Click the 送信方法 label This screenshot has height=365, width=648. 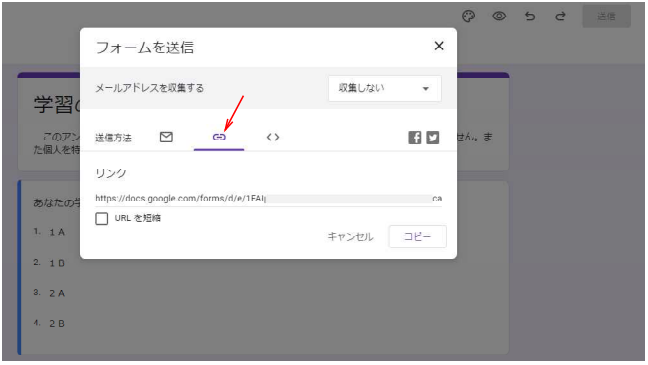[113, 138]
